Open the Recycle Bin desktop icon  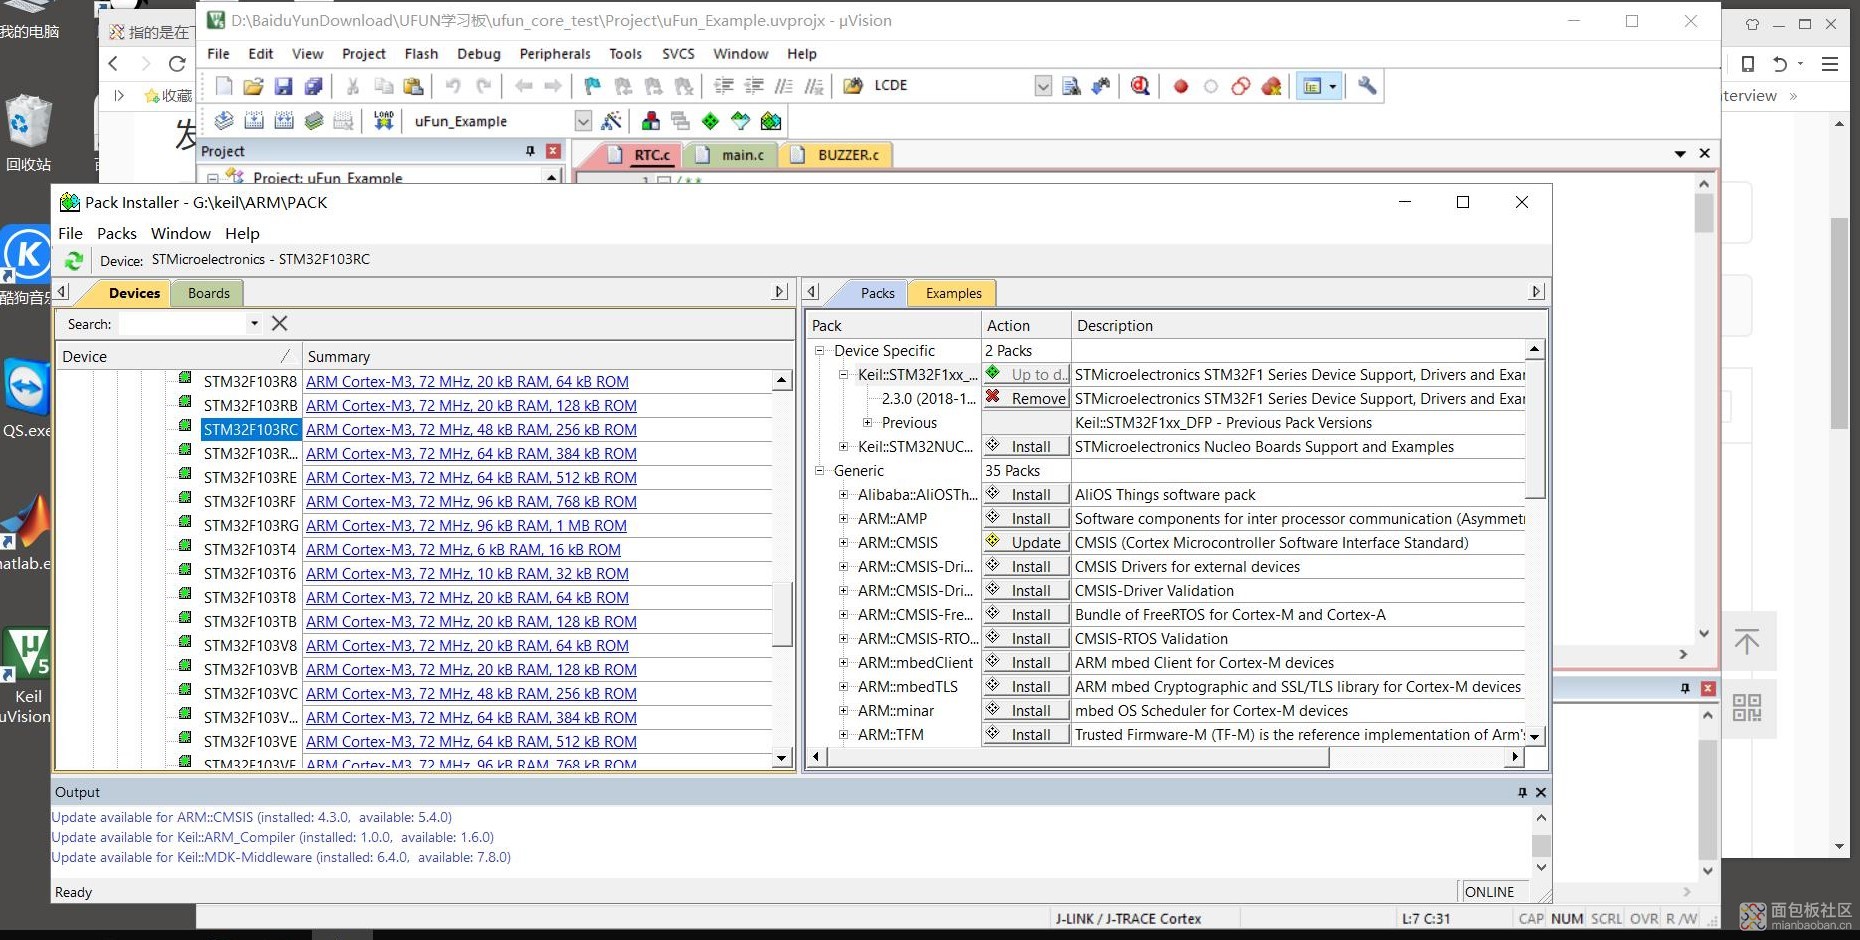coord(28,134)
